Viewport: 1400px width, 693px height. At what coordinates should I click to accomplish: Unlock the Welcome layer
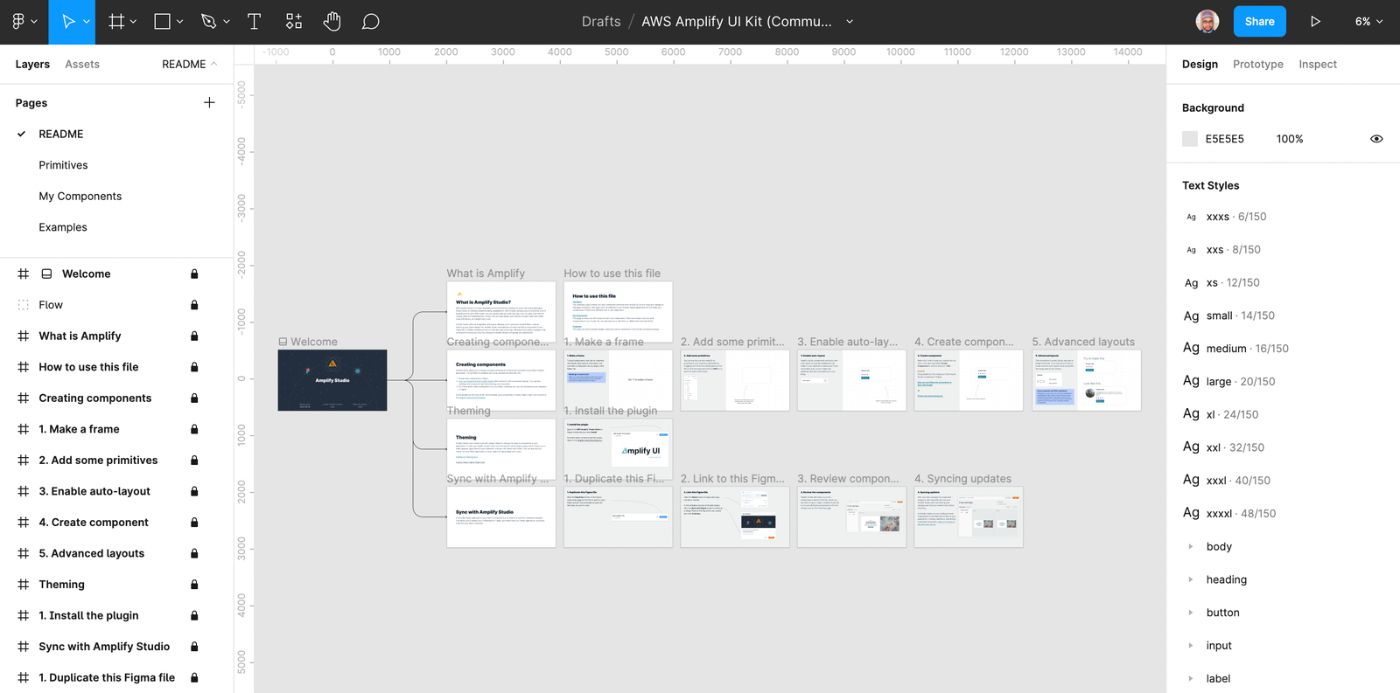pos(194,274)
